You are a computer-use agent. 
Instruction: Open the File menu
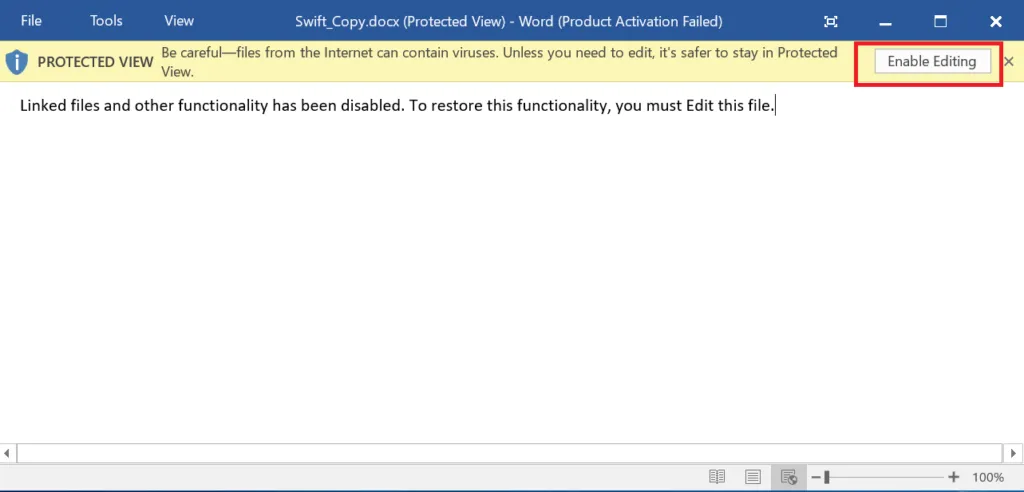(31, 21)
